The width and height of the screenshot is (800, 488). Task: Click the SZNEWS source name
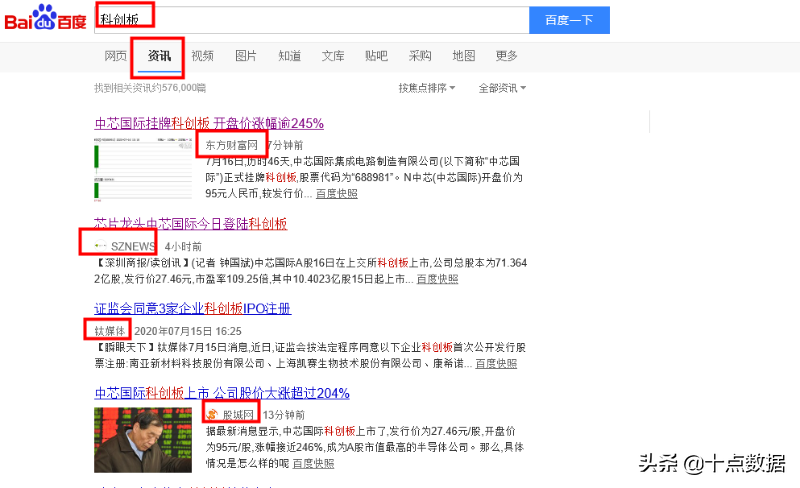tap(134, 247)
